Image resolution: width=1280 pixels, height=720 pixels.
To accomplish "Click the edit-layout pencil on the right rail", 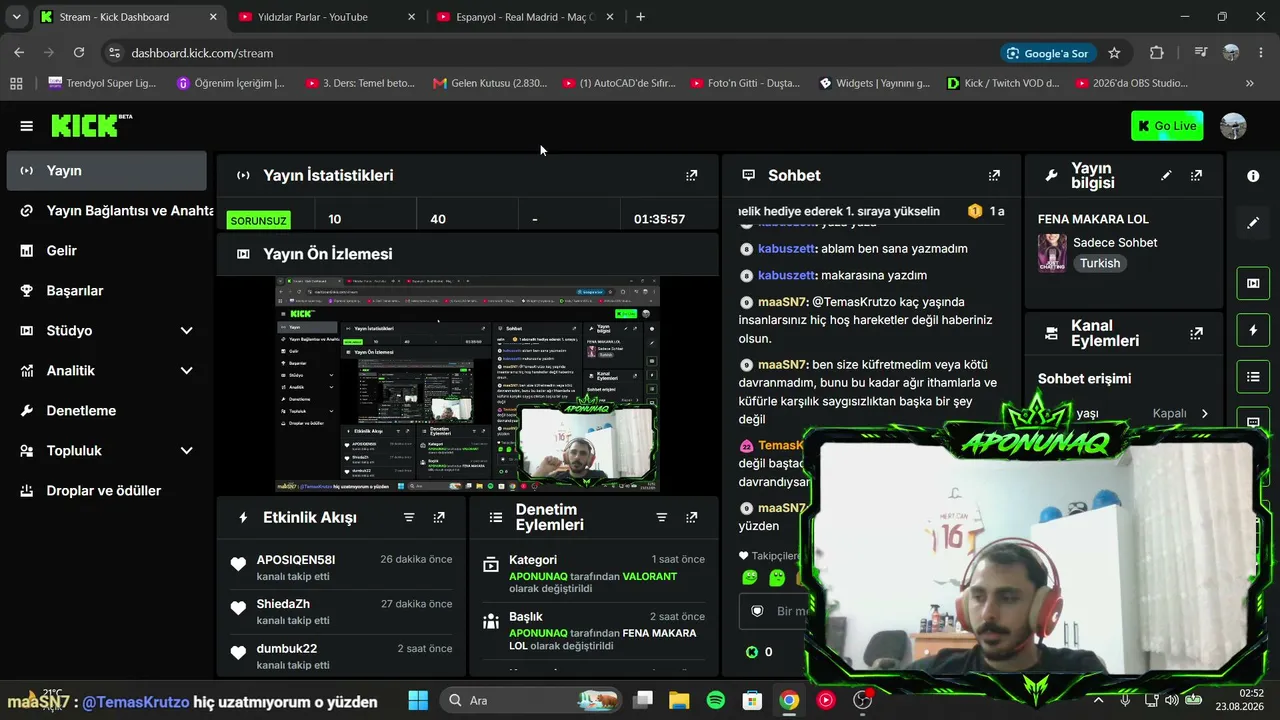I will tap(1253, 223).
